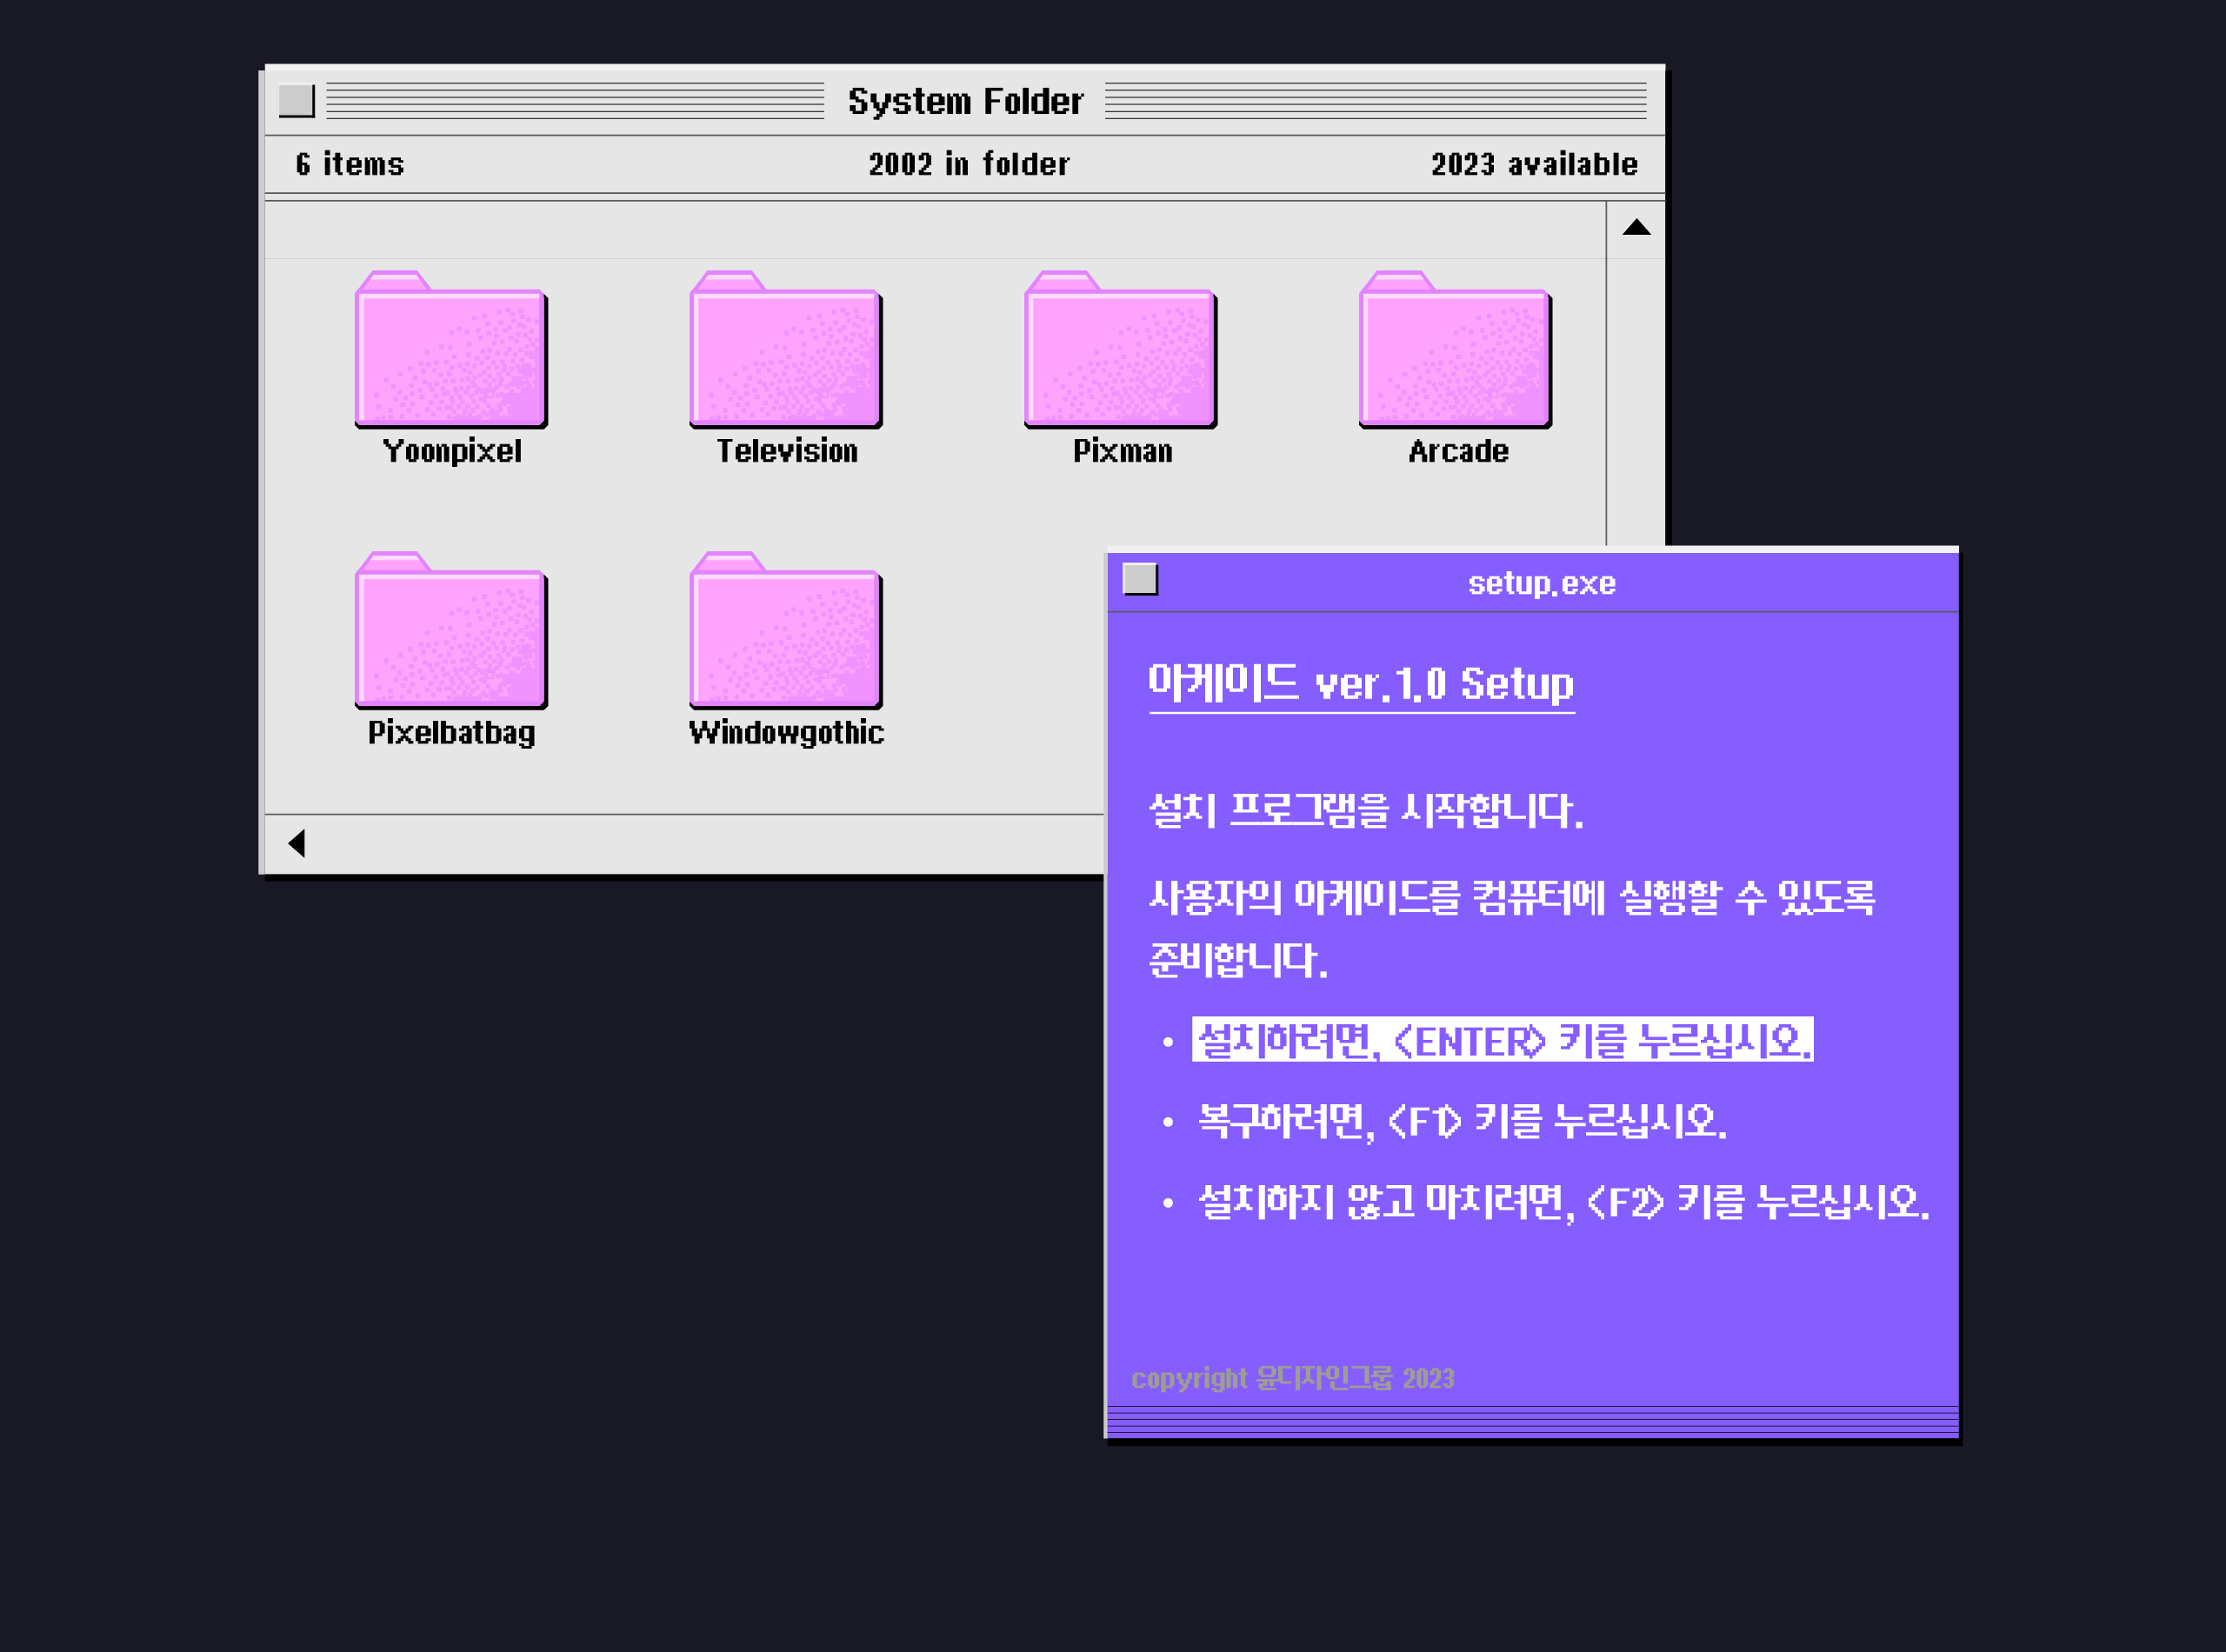Click the Arcade folder name label
The image size is (2226, 1652).
click(1458, 451)
